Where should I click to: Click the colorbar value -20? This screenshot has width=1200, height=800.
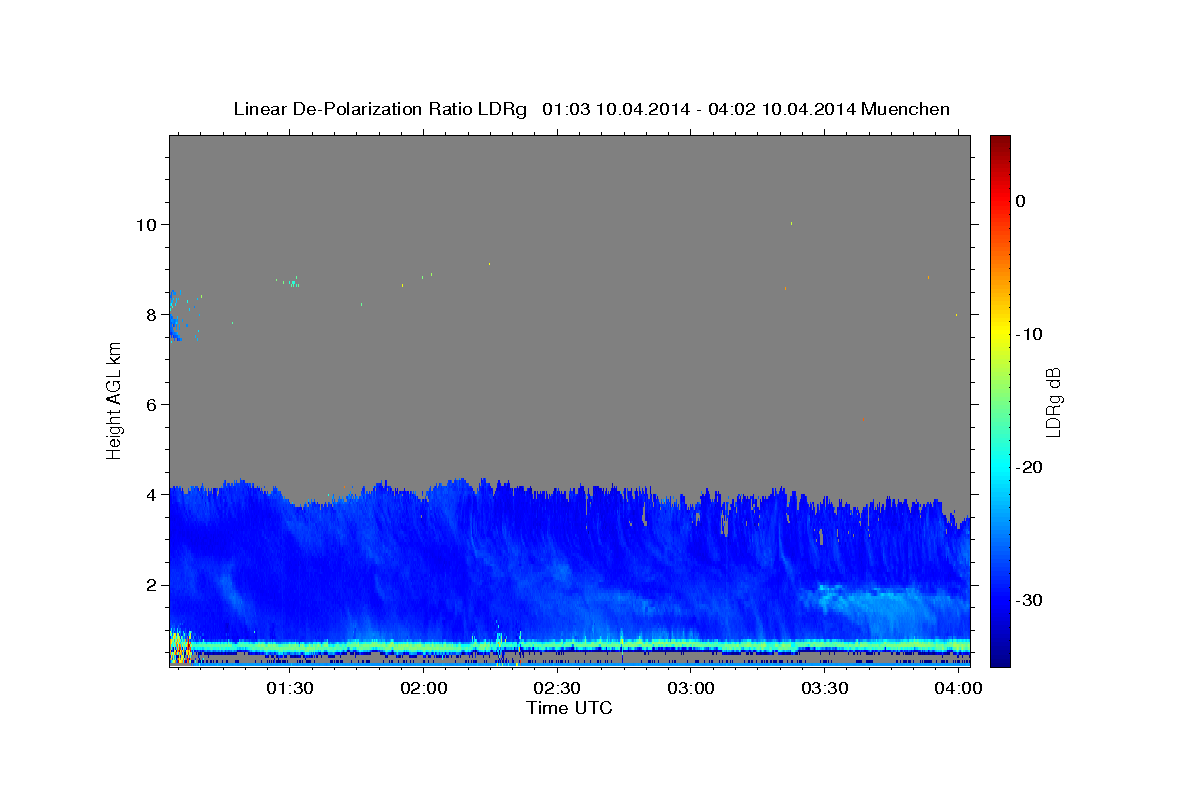1030,467
